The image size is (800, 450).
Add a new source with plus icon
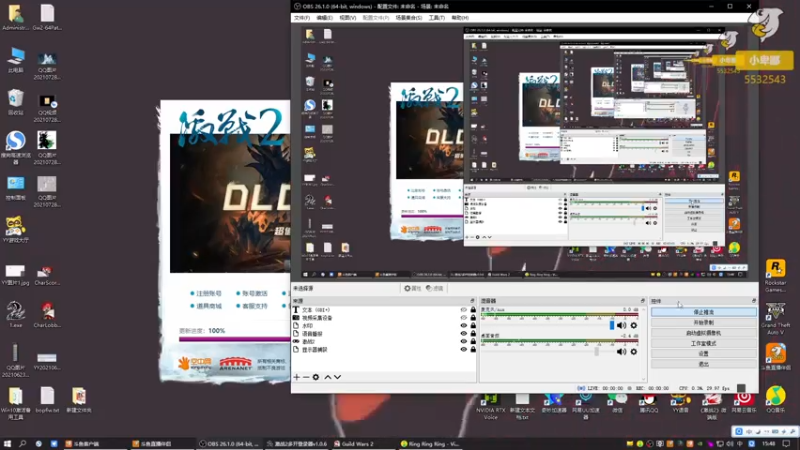(297, 377)
